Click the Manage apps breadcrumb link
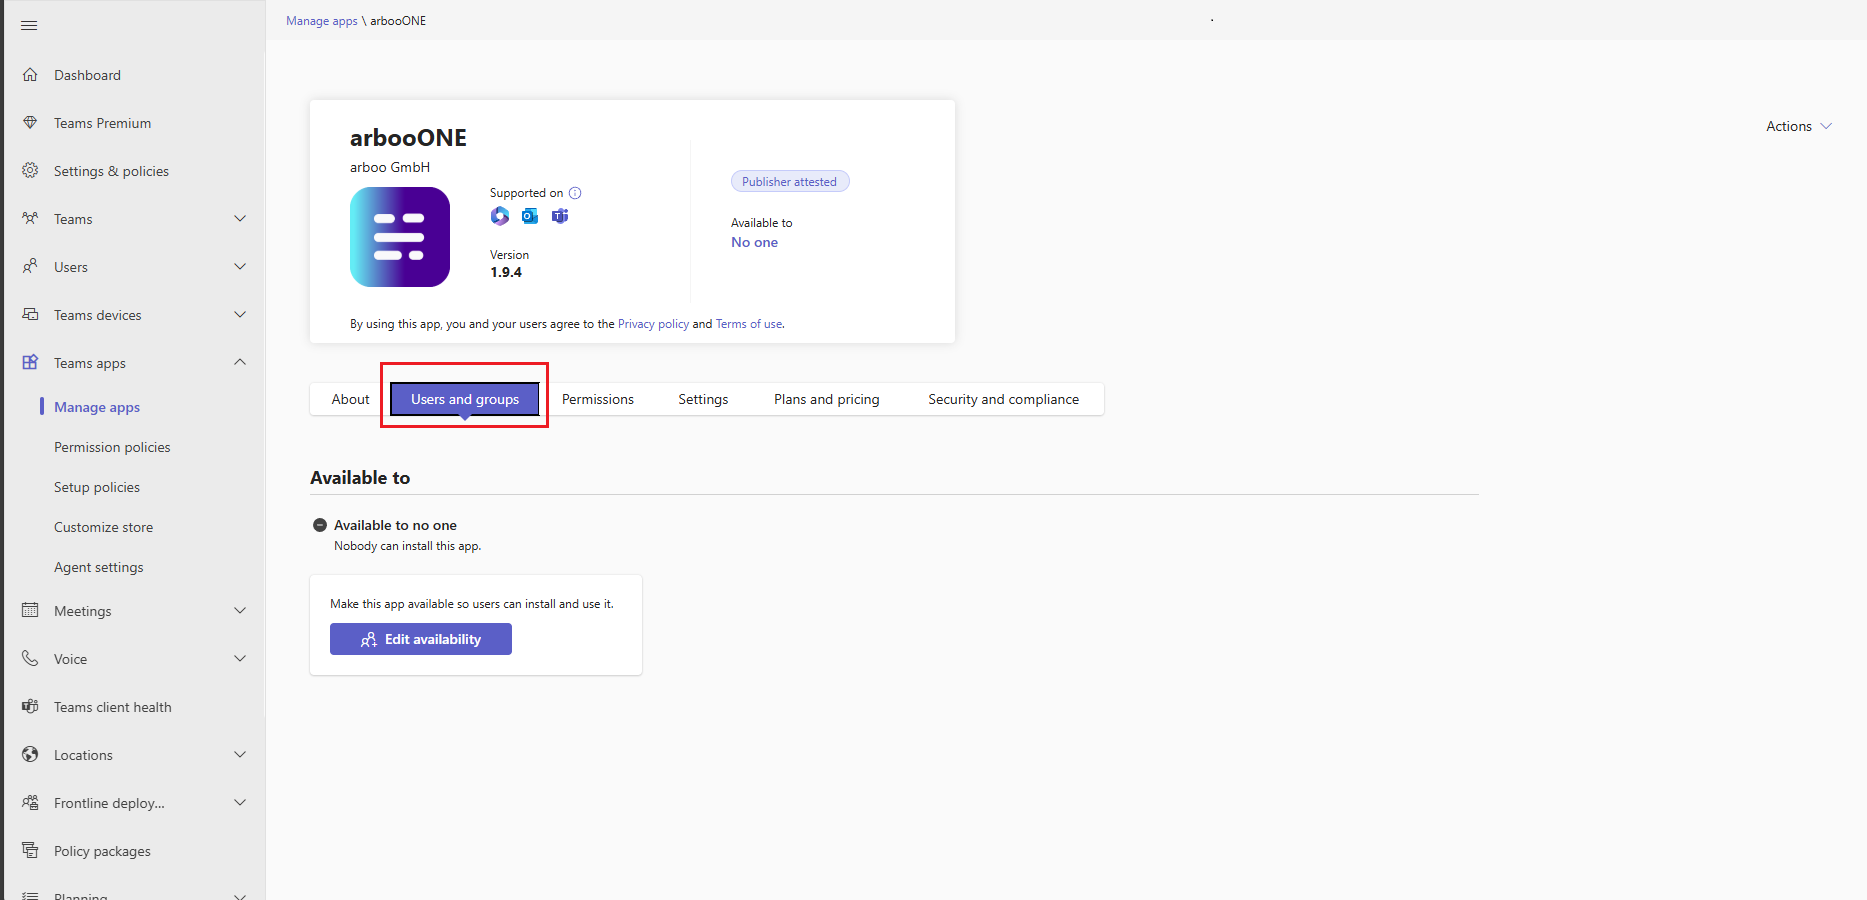Viewport: 1867px width, 900px height. [x=322, y=21]
